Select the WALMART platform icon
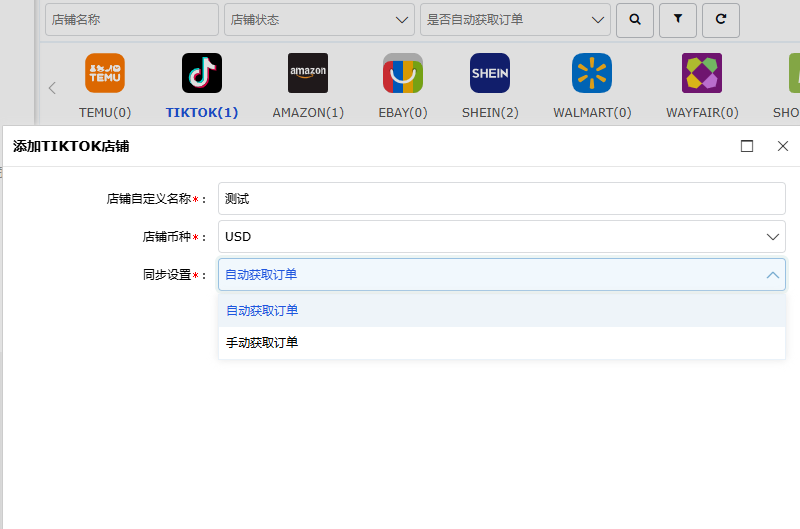 [592, 73]
